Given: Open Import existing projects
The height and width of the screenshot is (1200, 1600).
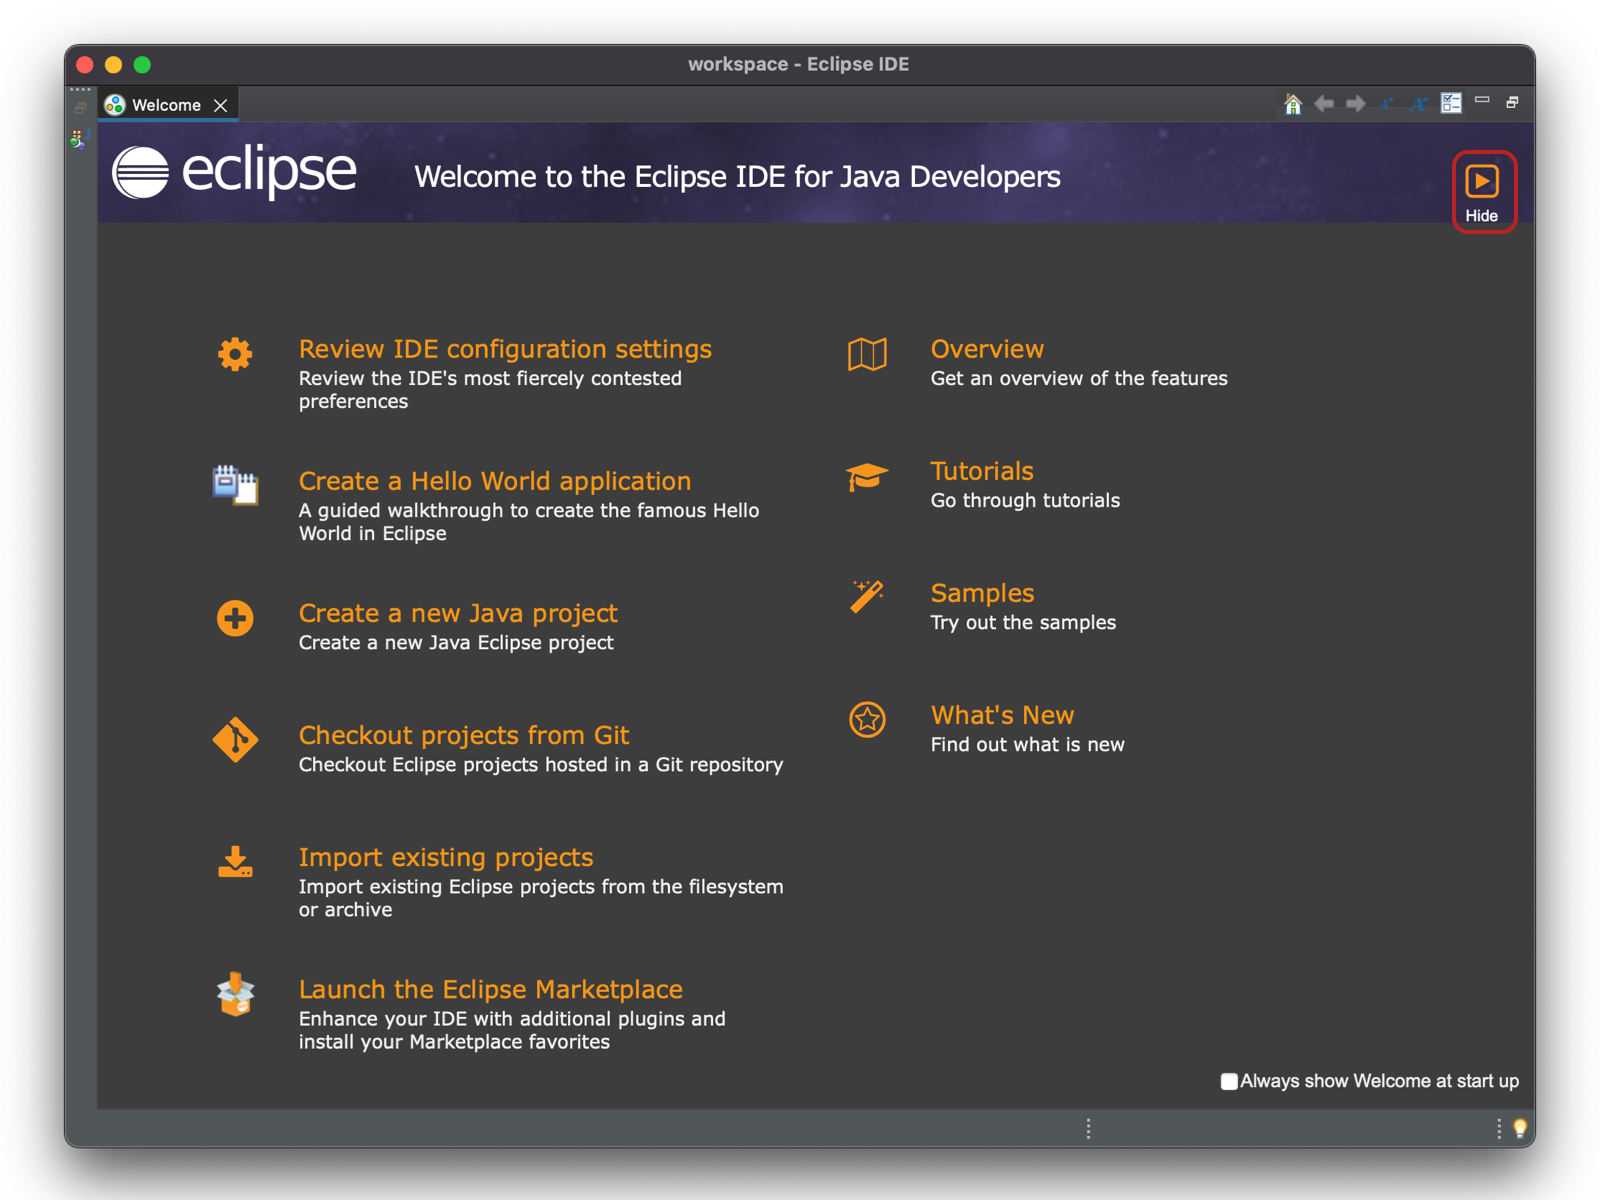Looking at the screenshot, I should click(446, 857).
